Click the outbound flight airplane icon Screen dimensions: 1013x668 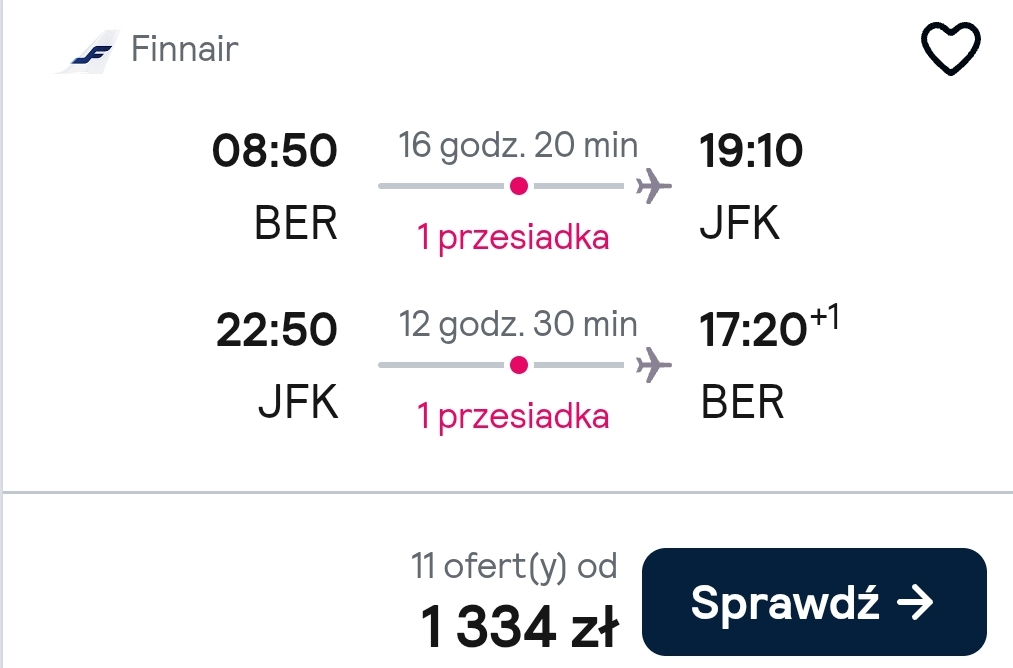(x=654, y=186)
